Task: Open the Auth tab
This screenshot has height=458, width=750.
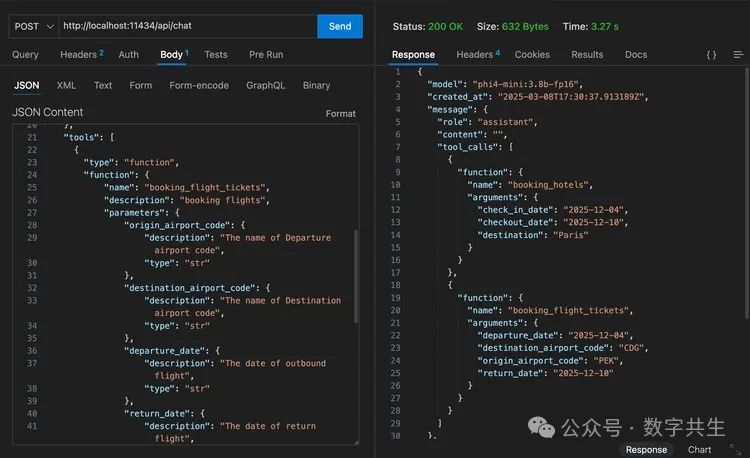Action: tap(128, 55)
